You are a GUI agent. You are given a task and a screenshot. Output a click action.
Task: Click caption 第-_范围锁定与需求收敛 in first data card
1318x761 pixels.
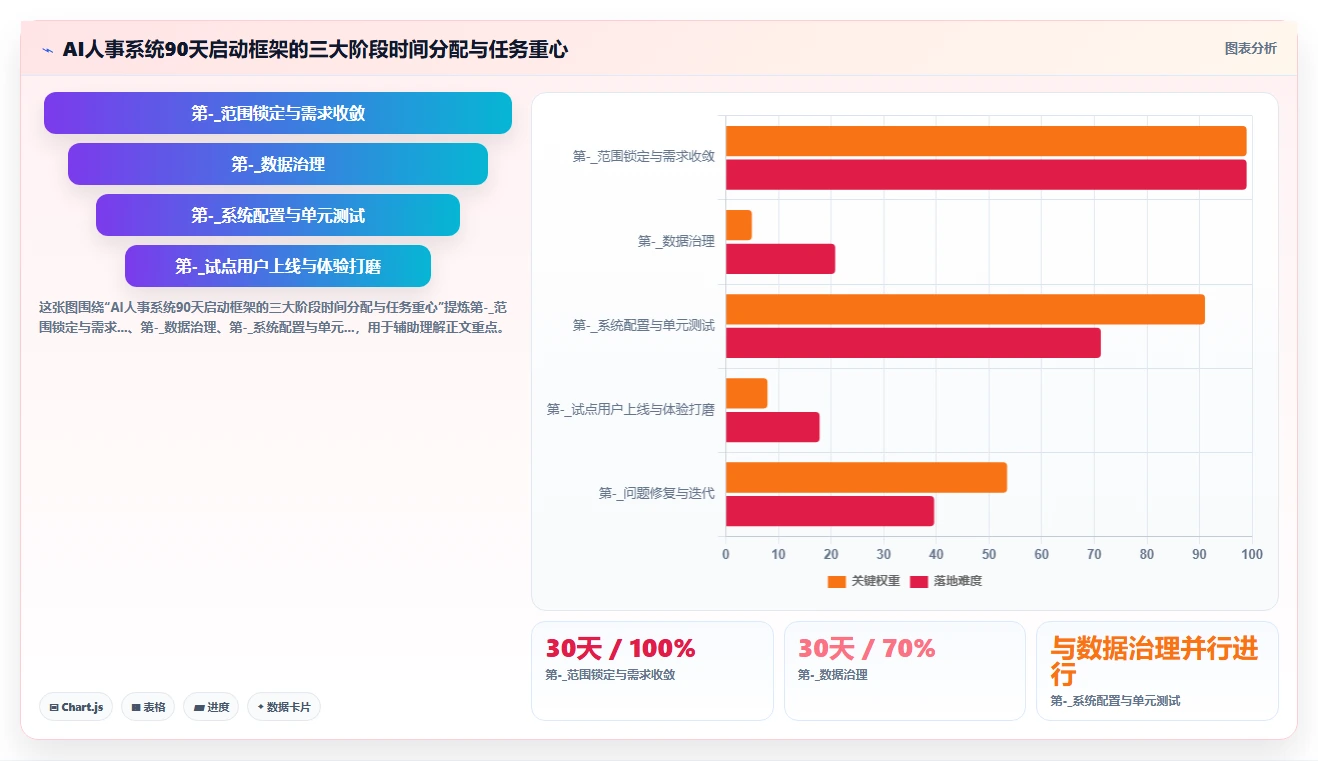pos(610,675)
